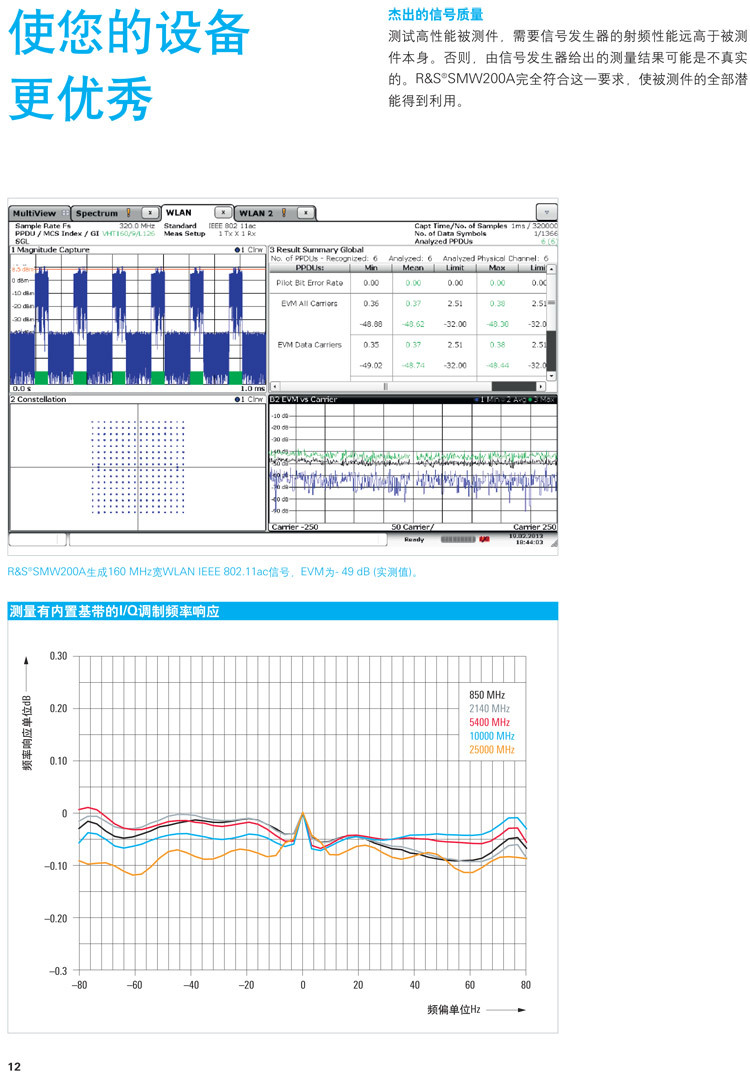The width and height of the screenshot is (750, 1075).
Task: Click the 杰出的信号质量 heading
Action: [435, 14]
